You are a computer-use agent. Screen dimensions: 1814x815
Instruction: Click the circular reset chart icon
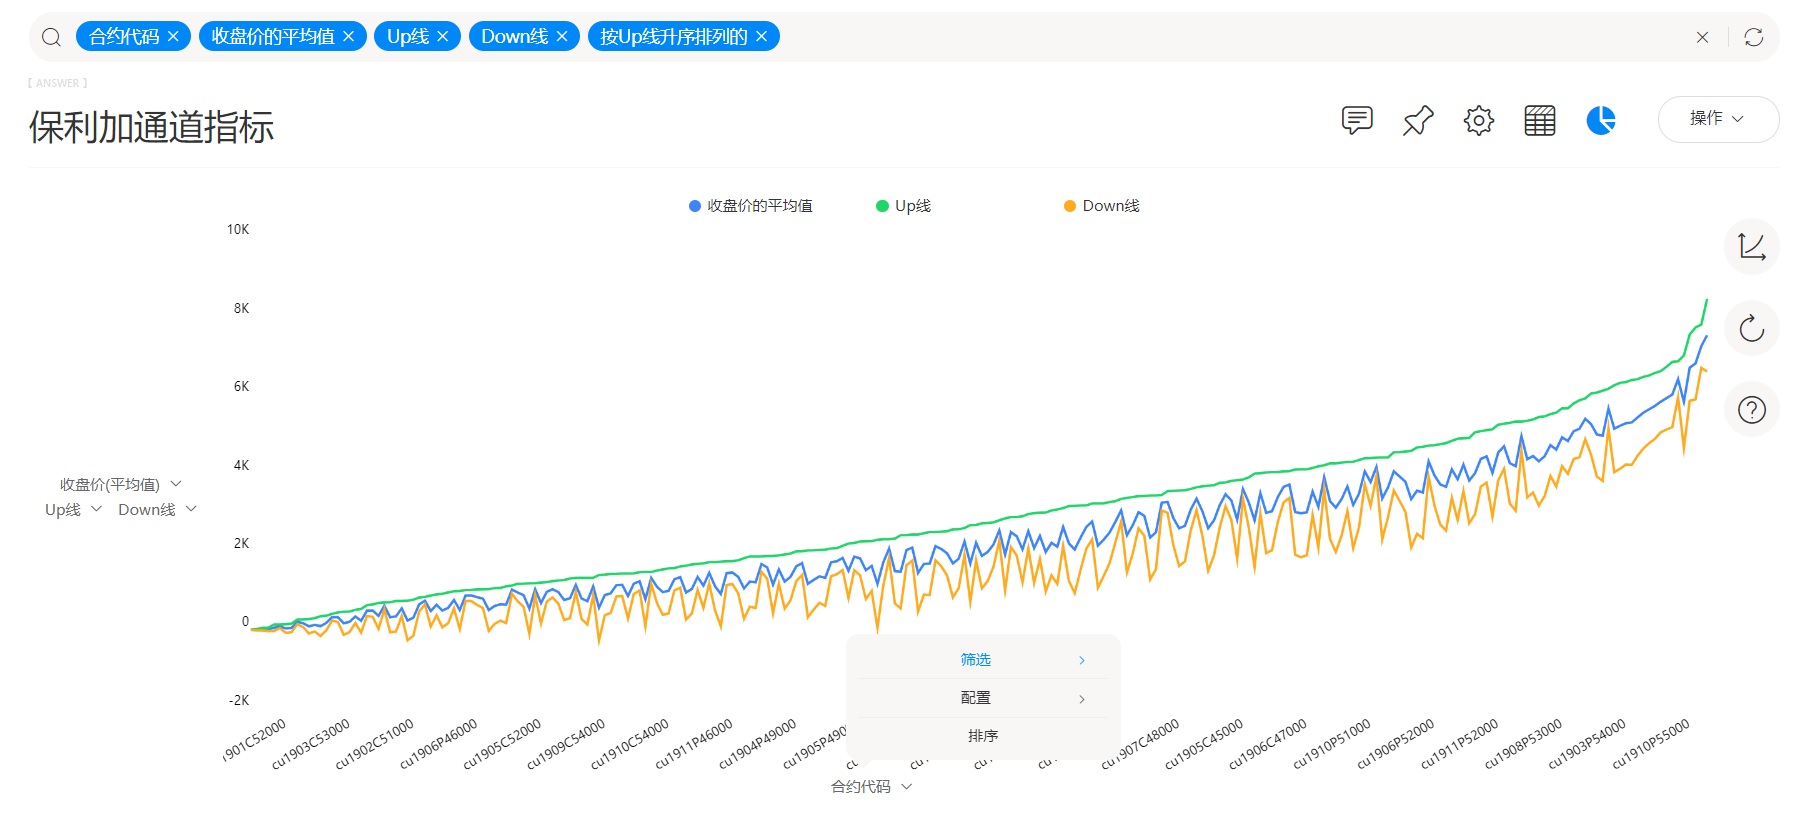point(1752,328)
